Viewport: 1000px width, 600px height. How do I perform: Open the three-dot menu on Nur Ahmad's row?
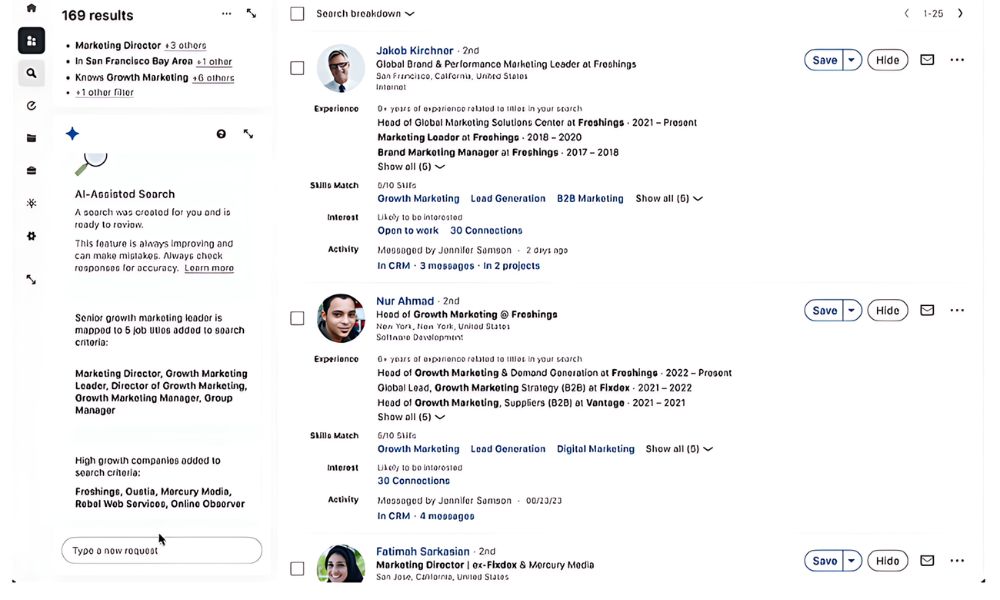click(x=957, y=310)
